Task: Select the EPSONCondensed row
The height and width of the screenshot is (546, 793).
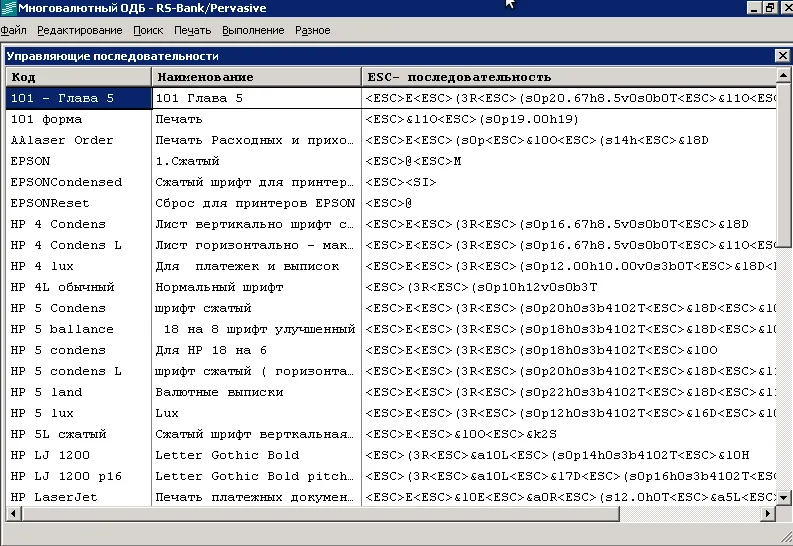Action: pyautogui.click(x=66, y=182)
